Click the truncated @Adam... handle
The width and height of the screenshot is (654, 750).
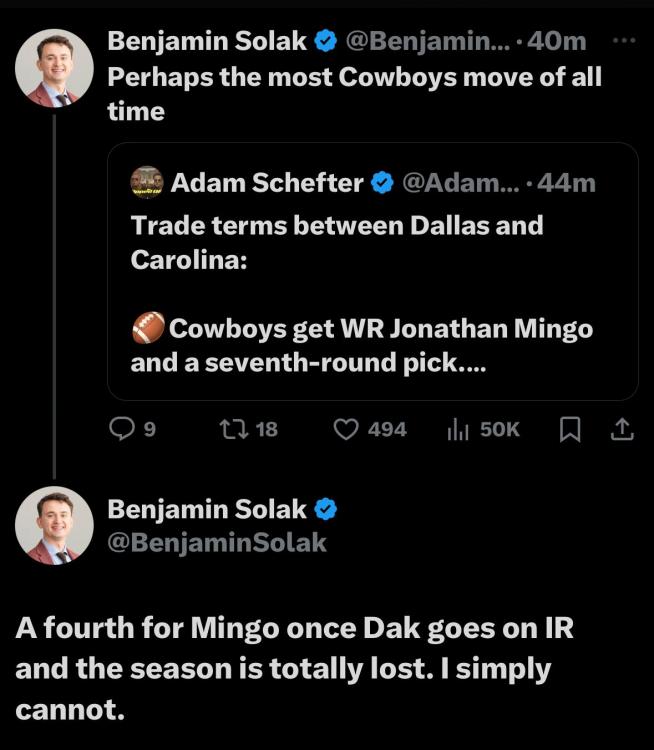pos(459,183)
